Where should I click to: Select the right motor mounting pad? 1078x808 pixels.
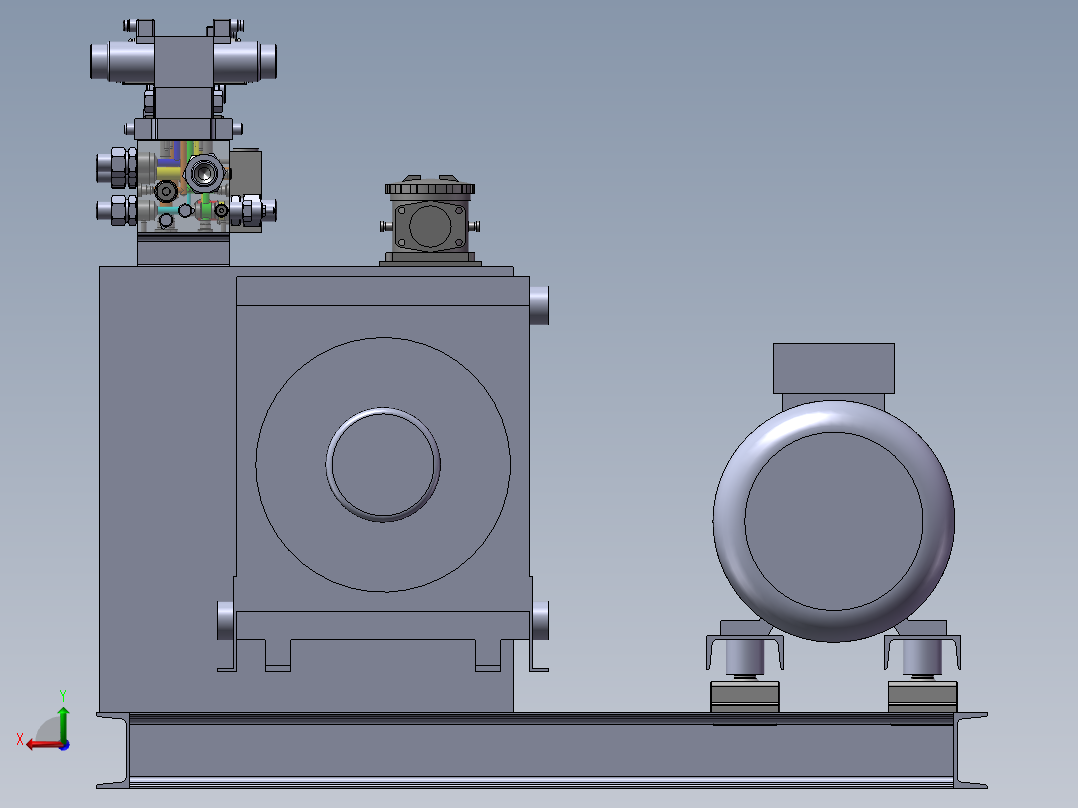923,697
